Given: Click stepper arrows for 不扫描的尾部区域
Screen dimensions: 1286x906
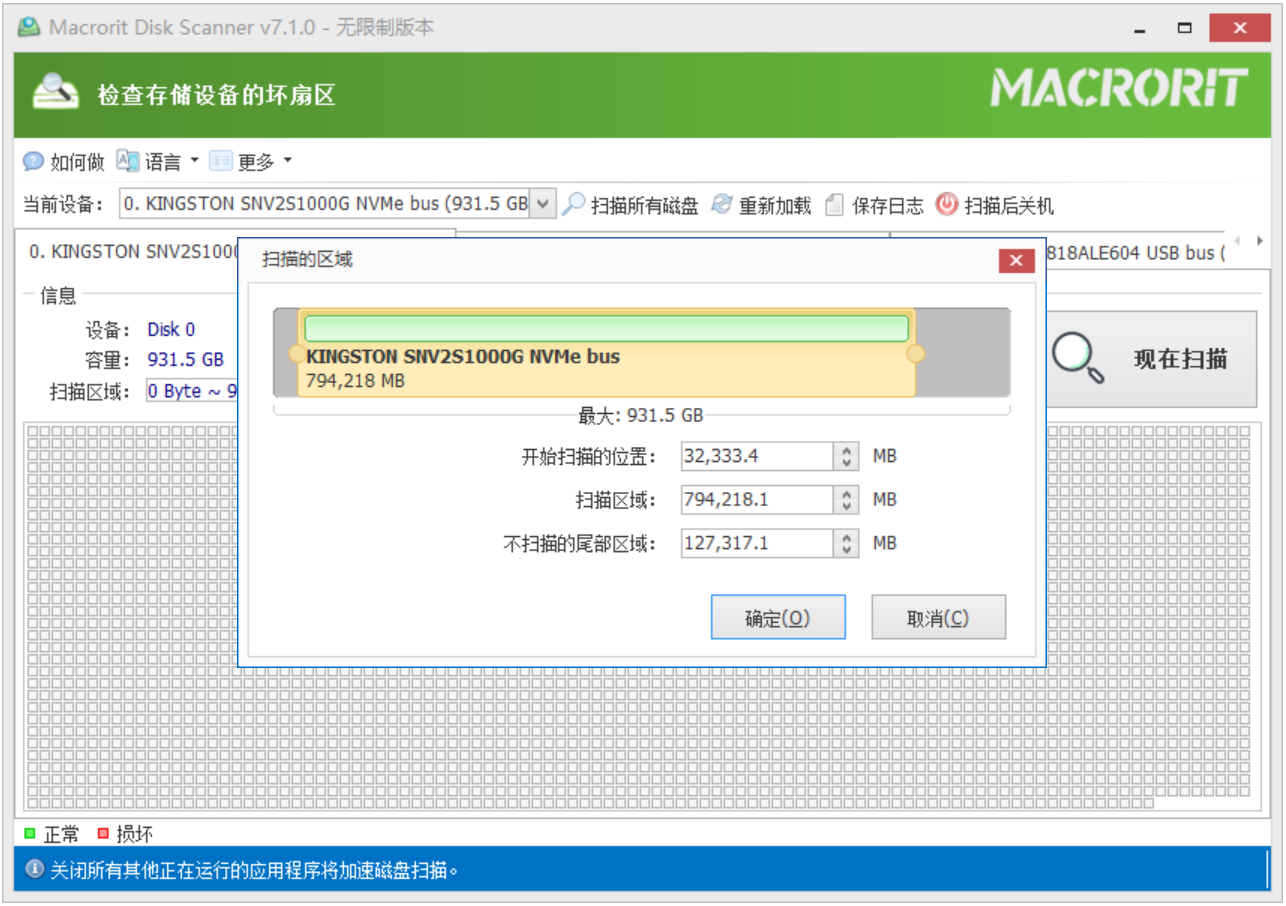Looking at the screenshot, I should 847,543.
